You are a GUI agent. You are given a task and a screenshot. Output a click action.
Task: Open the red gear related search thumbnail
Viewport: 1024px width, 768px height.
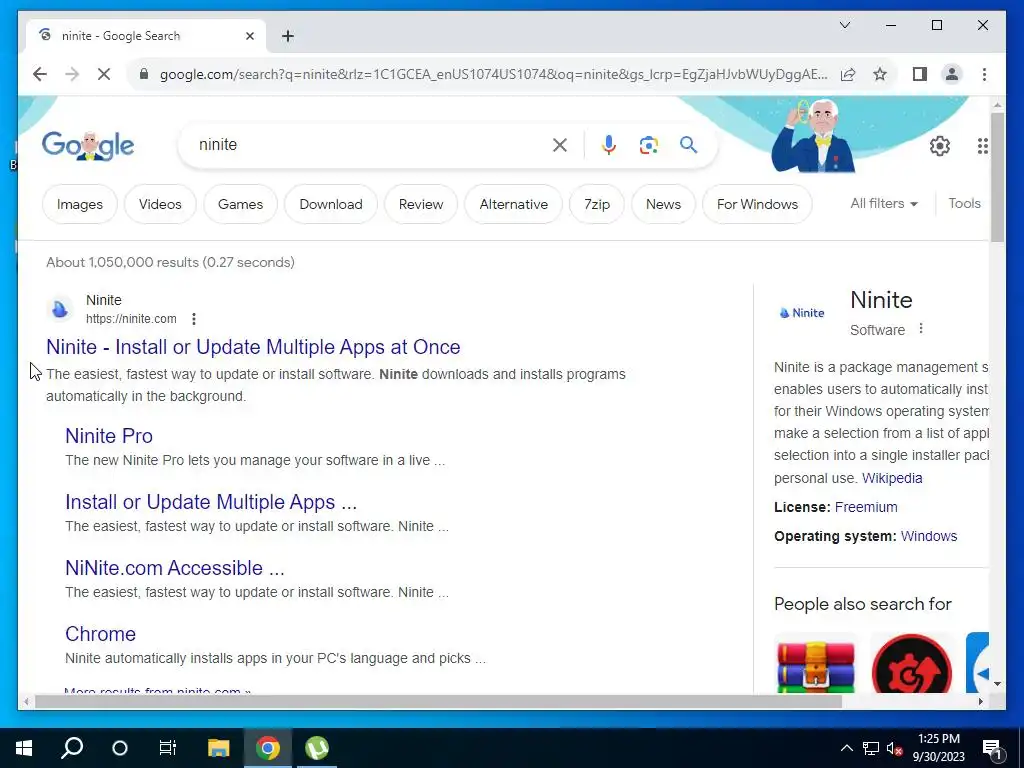(x=911, y=665)
